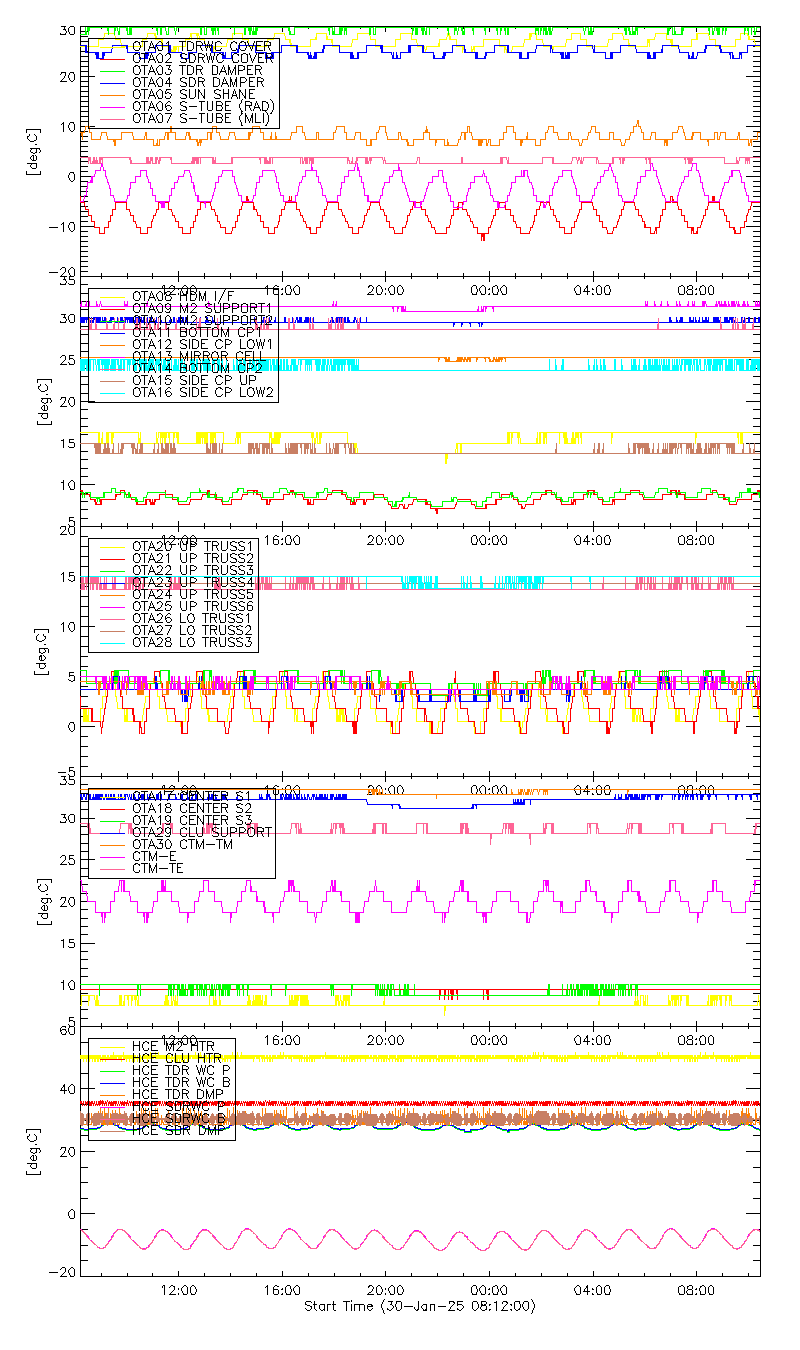800x1350 pixels.
Task: Click the OTA13 MIRROR CELL legend label
Action: point(197,356)
